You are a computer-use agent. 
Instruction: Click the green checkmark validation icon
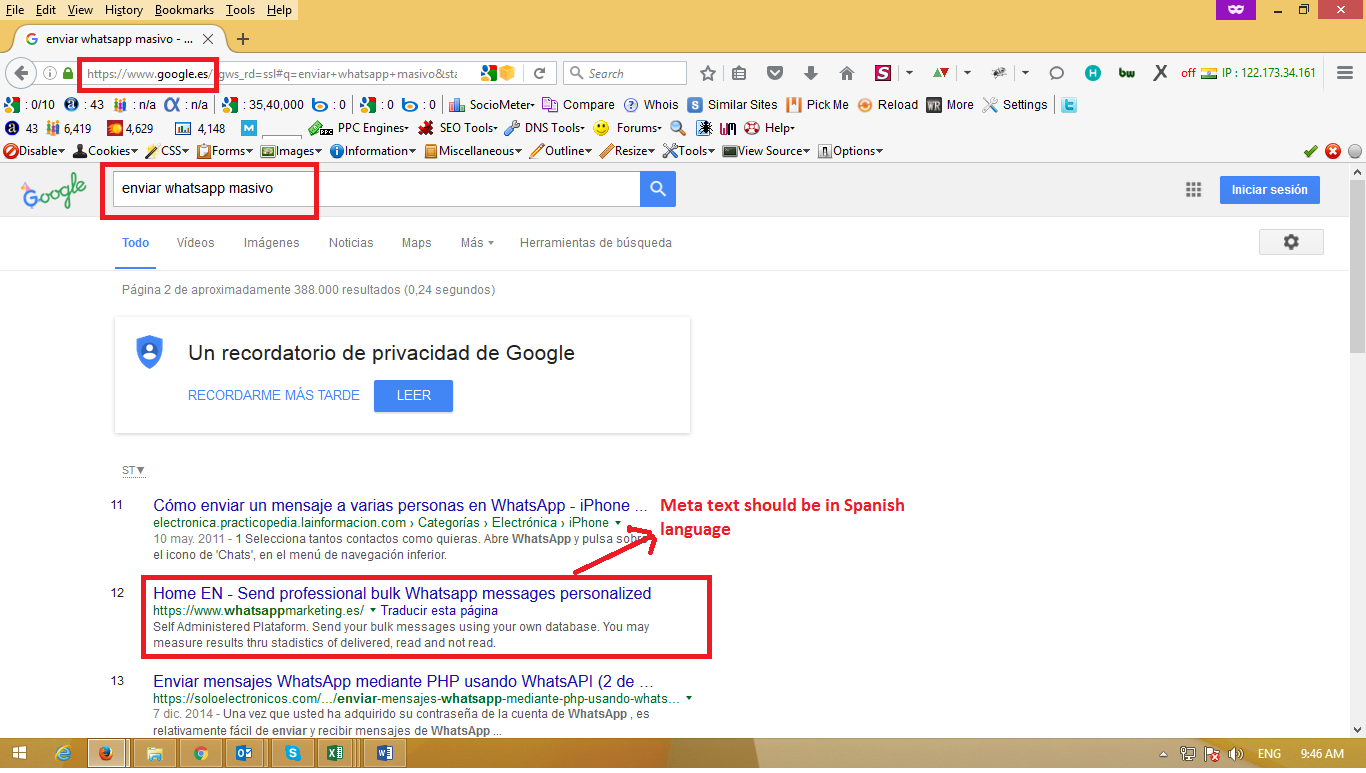[x=1311, y=151]
